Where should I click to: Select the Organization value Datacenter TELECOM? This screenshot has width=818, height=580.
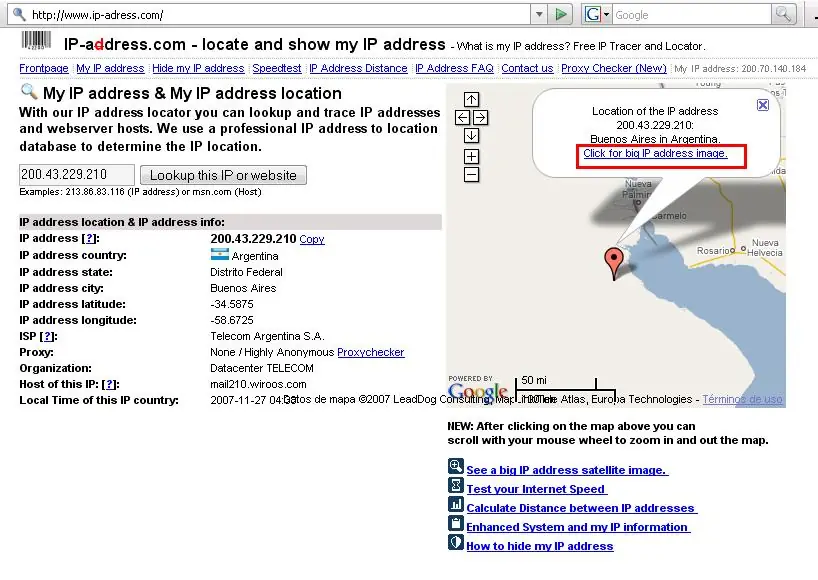(x=262, y=368)
